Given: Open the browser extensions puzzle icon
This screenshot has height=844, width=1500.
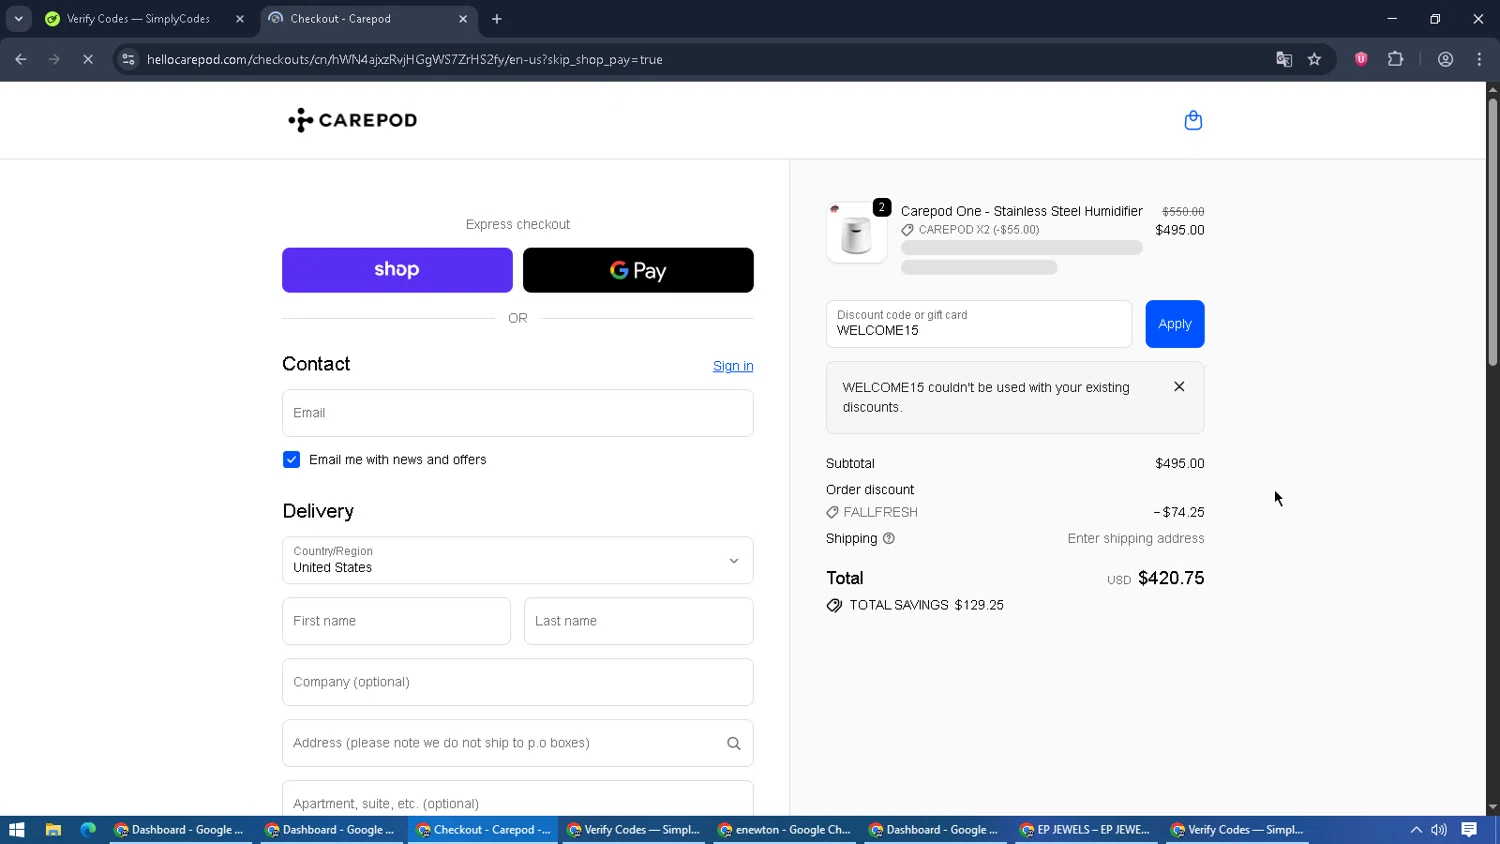Looking at the screenshot, I should [1396, 59].
